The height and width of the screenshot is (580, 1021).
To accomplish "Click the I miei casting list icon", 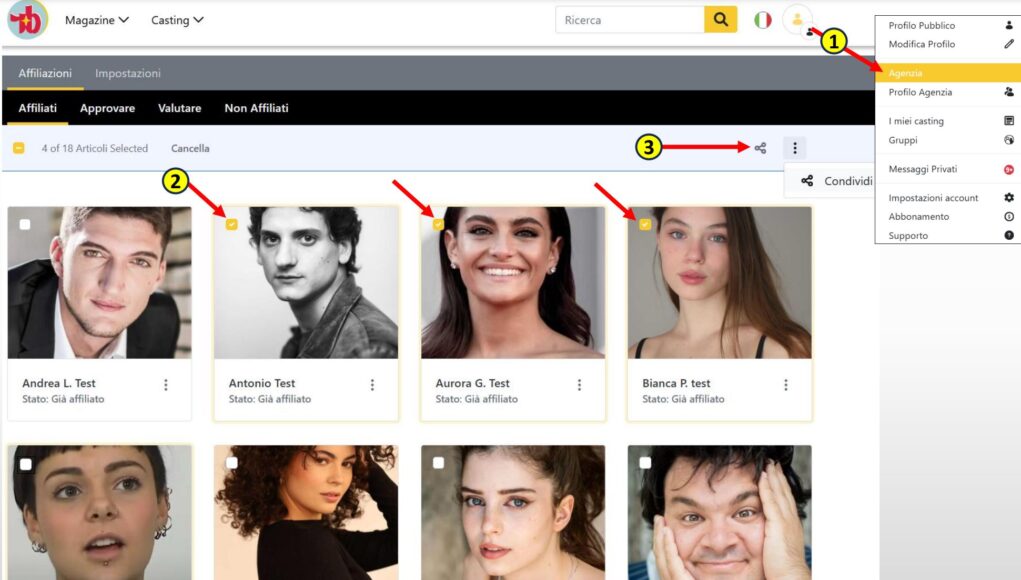I will coord(1009,121).
